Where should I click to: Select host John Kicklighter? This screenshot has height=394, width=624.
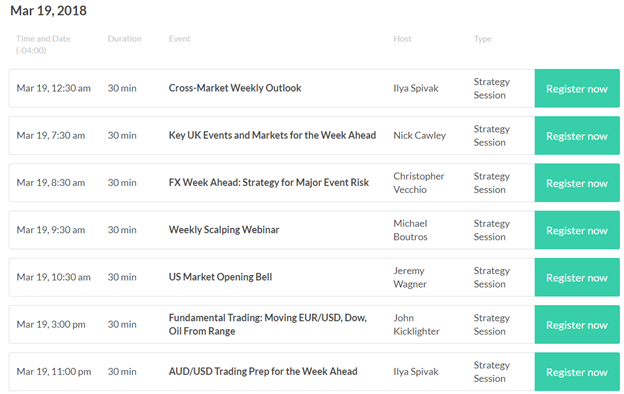[416, 324]
